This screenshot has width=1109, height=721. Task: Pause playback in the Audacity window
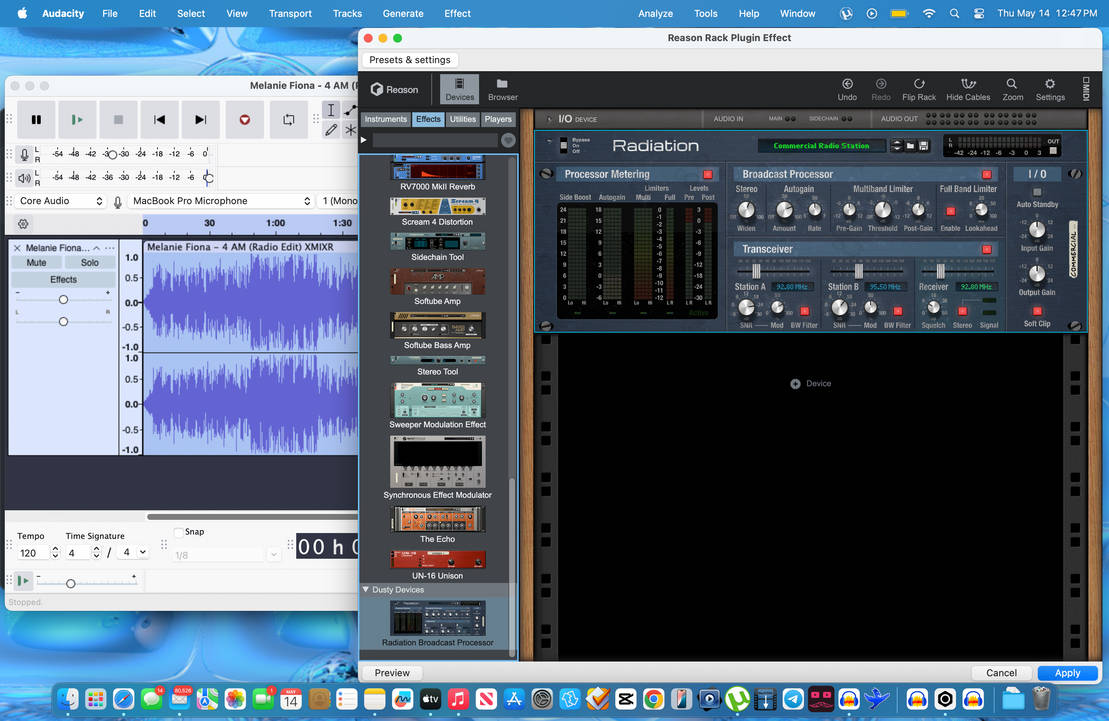pyautogui.click(x=36, y=120)
